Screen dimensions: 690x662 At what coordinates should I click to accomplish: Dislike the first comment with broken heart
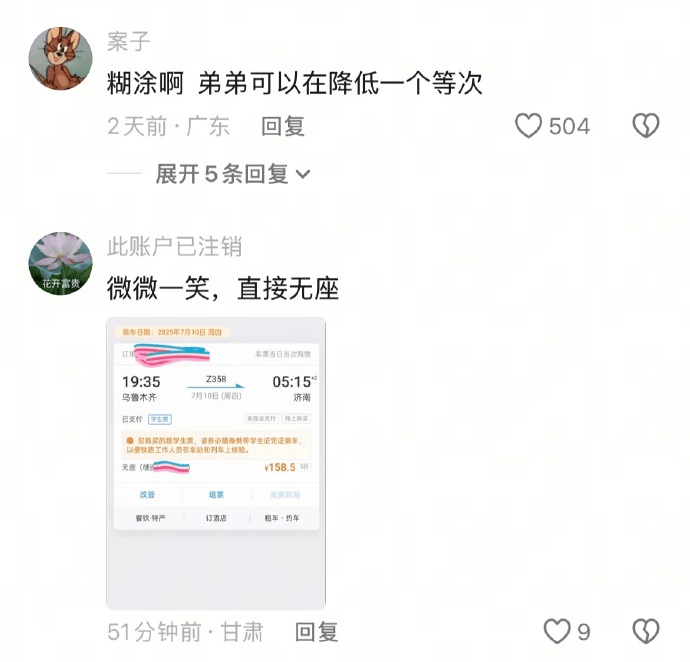(x=646, y=126)
